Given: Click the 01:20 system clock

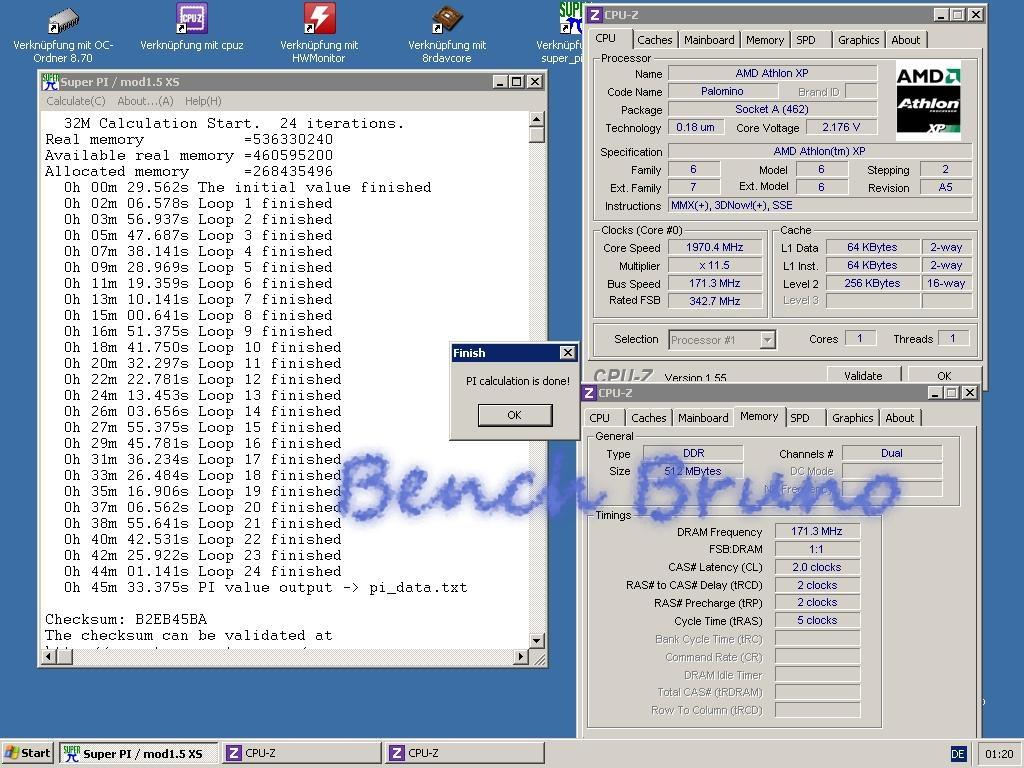Looking at the screenshot, I should click(999, 754).
